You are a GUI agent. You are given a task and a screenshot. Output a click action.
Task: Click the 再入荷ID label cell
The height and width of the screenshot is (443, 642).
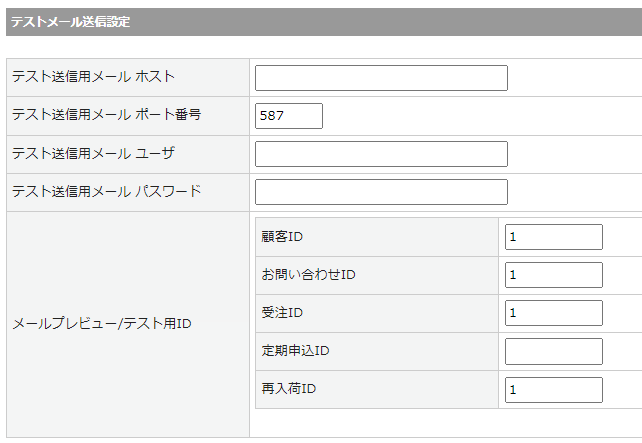[x=289, y=389]
